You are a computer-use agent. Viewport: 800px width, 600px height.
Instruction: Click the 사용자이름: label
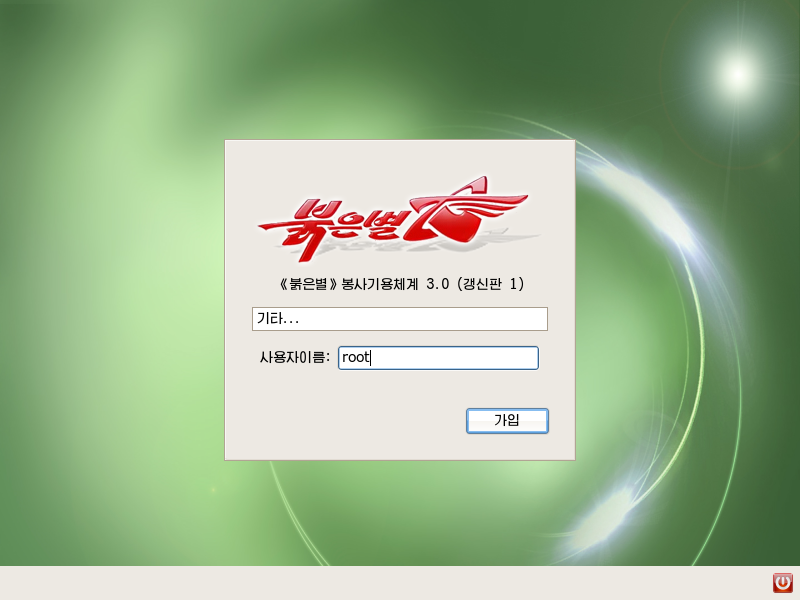pyautogui.click(x=295, y=357)
